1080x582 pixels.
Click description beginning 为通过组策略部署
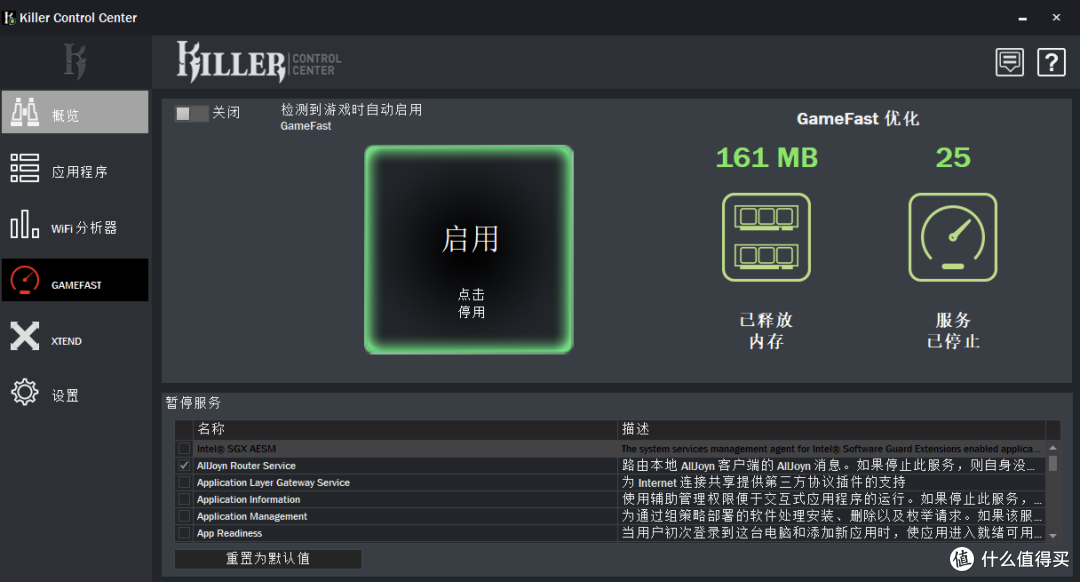[831, 516]
